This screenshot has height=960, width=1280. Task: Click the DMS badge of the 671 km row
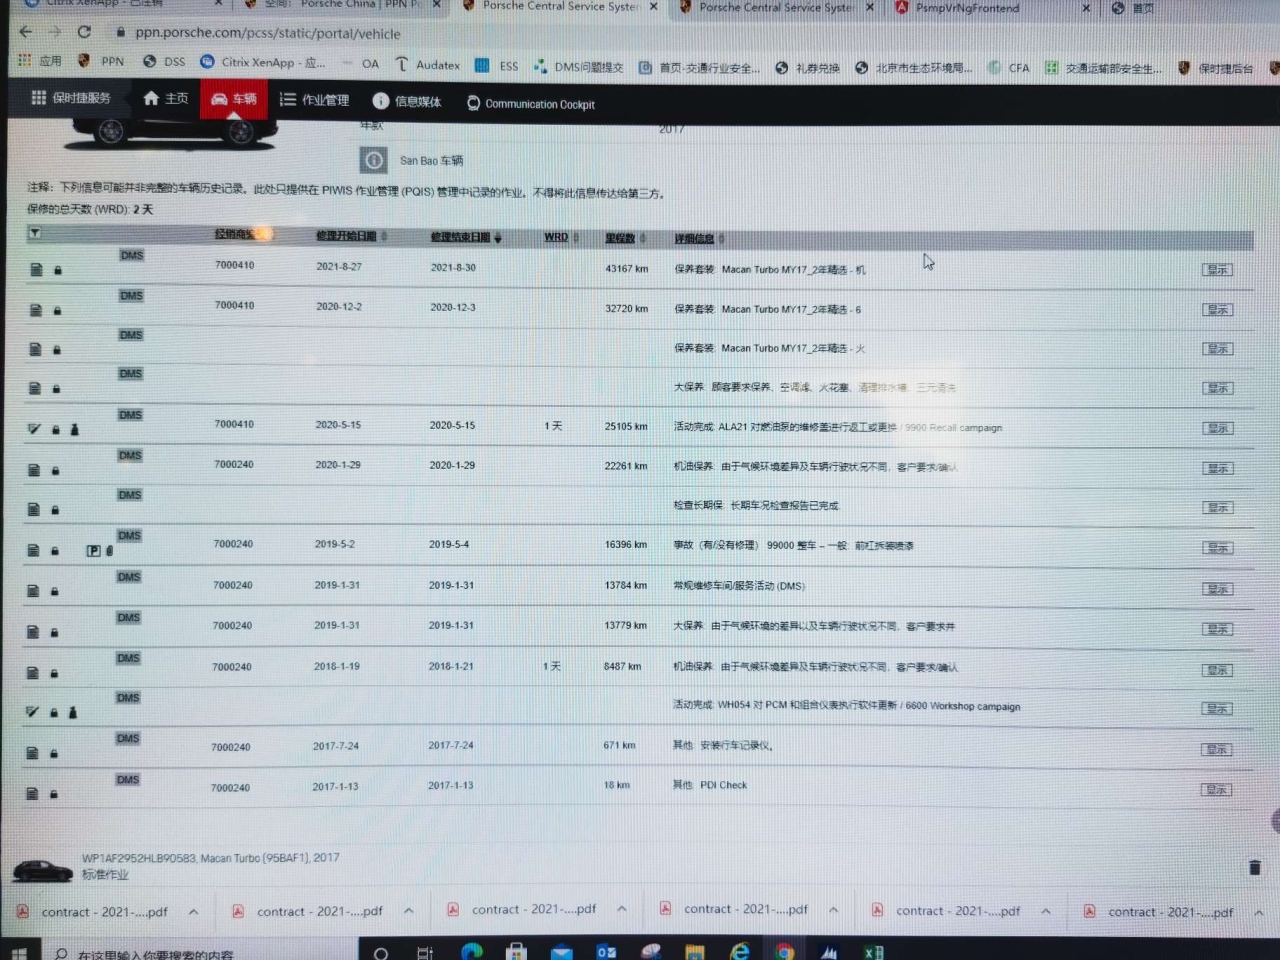128,738
